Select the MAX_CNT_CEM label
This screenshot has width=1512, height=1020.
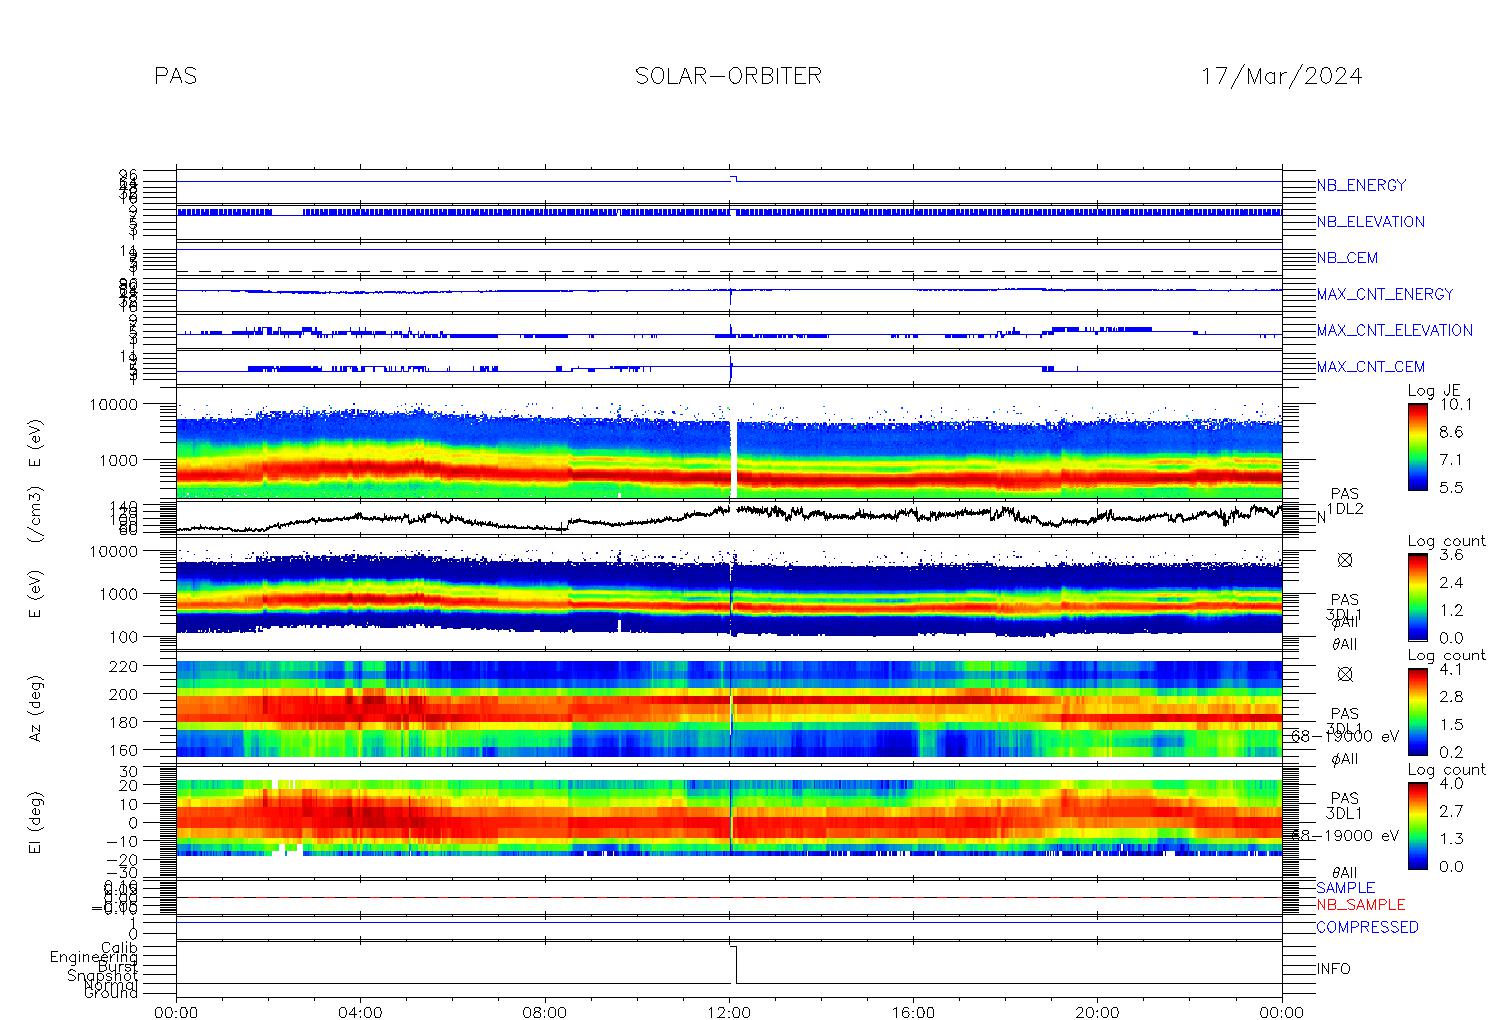pyautogui.click(x=1370, y=367)
